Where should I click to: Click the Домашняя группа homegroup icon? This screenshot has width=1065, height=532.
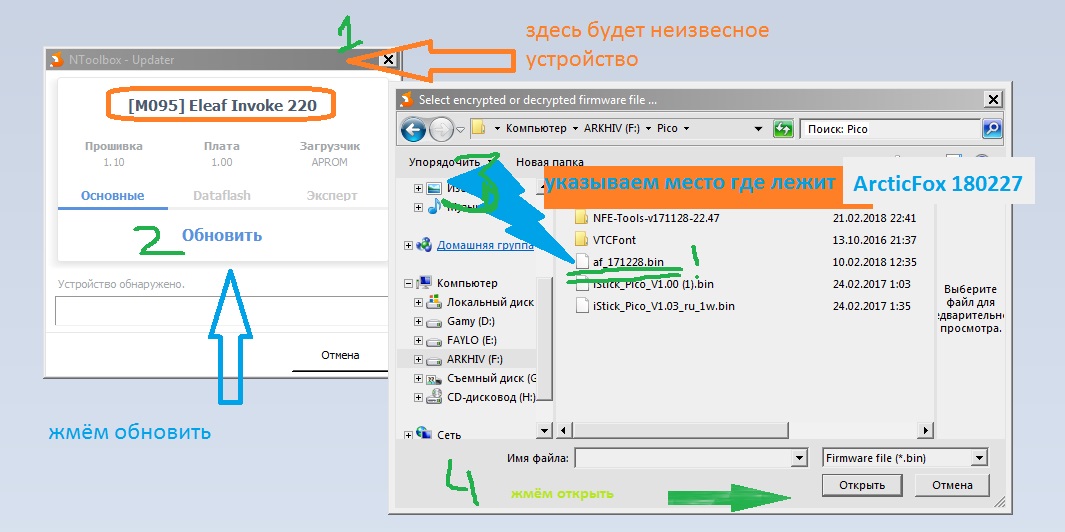point(424,245)
